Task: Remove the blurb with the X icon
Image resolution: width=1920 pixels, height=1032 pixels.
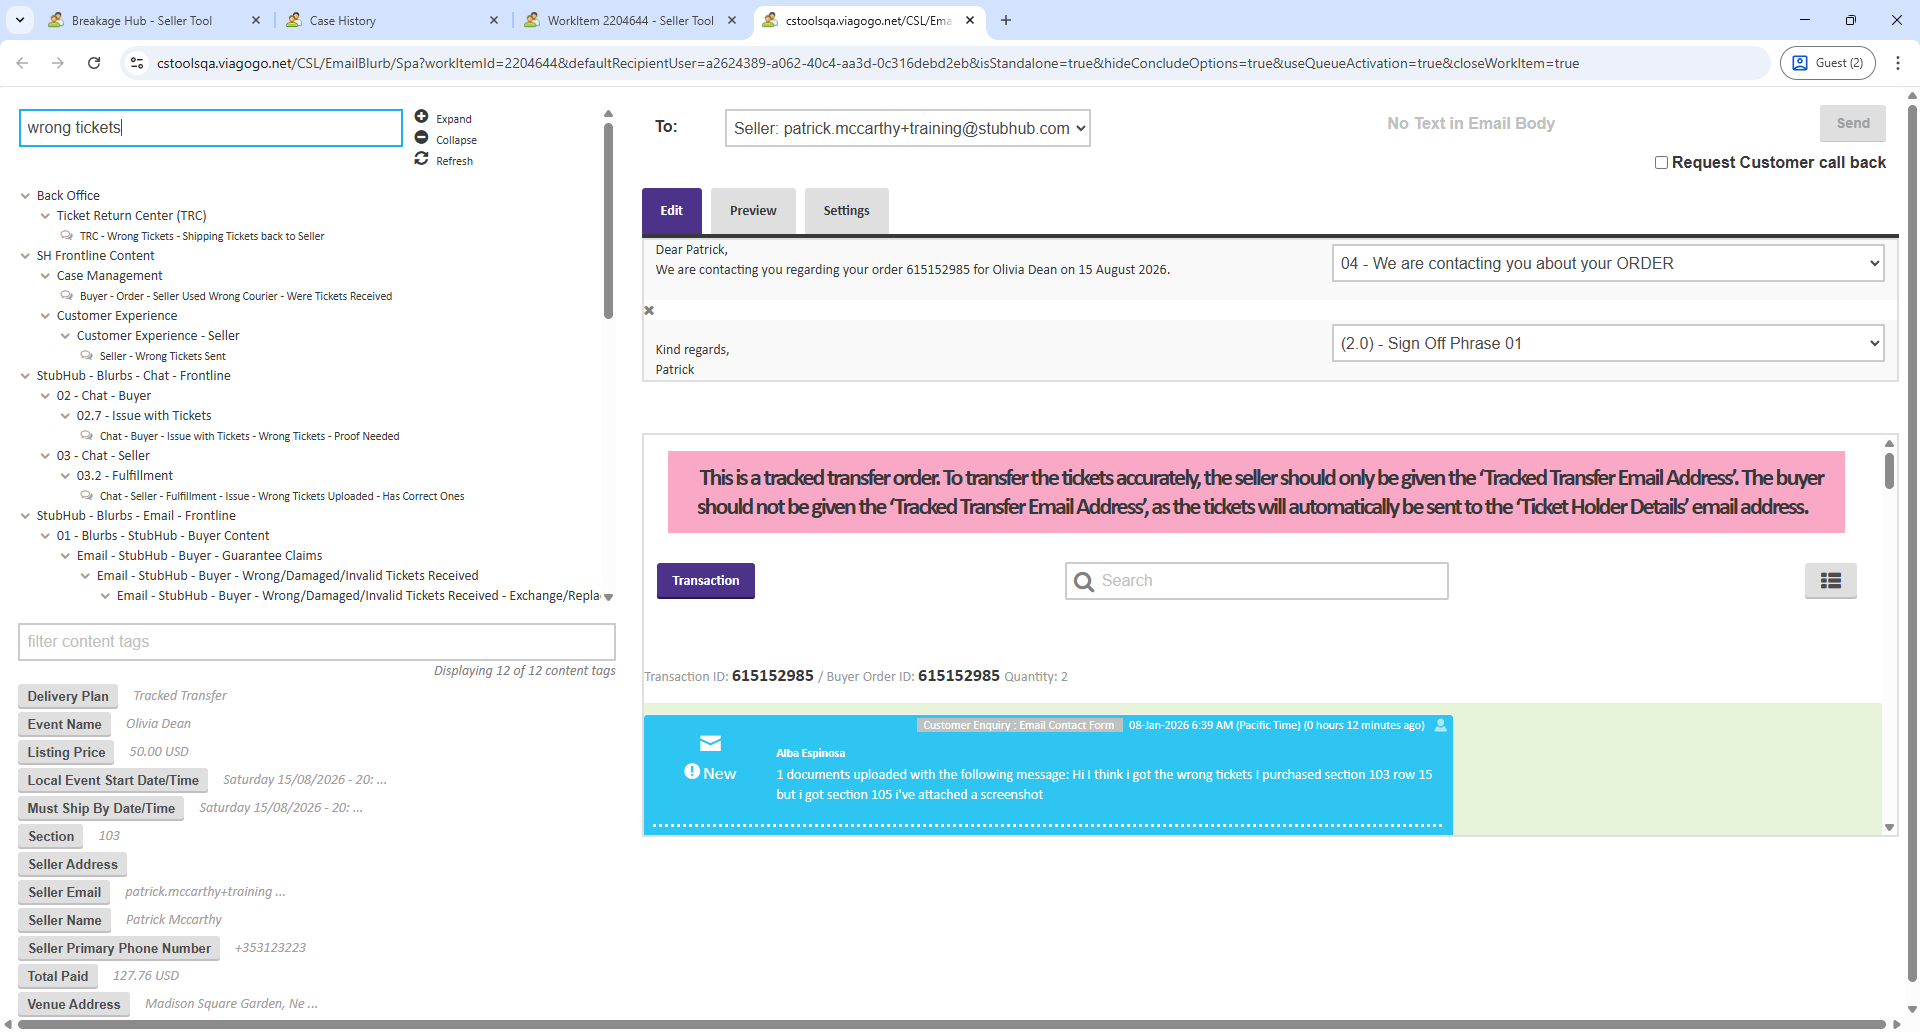Action: click(x=649, y=311)
